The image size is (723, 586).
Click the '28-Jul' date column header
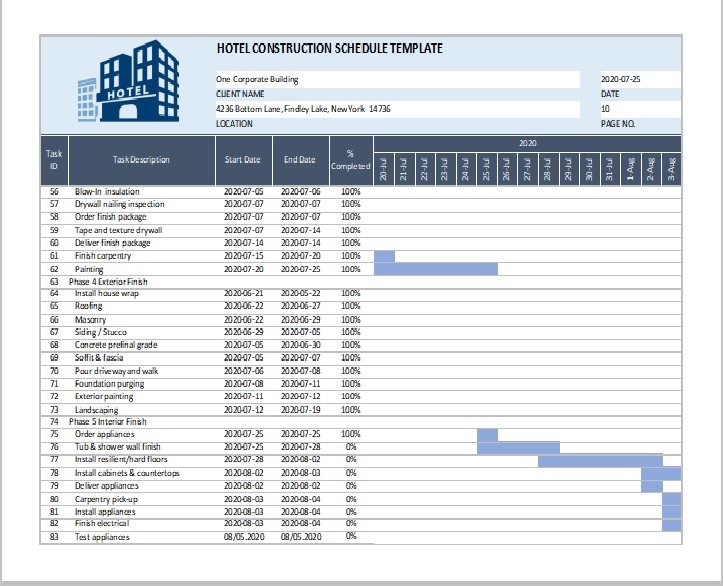point(548,169)
